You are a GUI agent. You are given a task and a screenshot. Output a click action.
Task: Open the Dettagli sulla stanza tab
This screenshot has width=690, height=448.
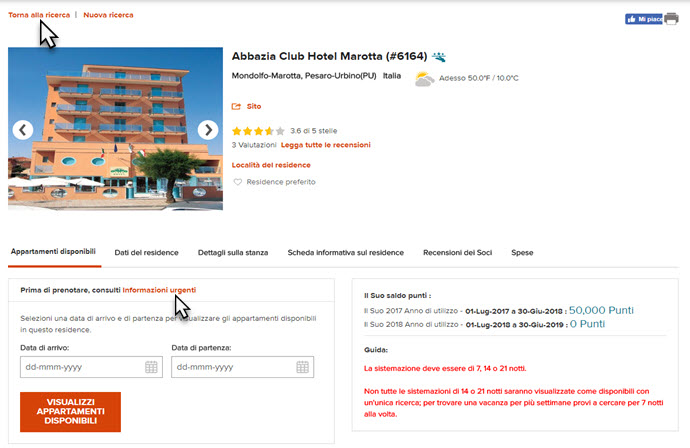click(x=233, y=253)
